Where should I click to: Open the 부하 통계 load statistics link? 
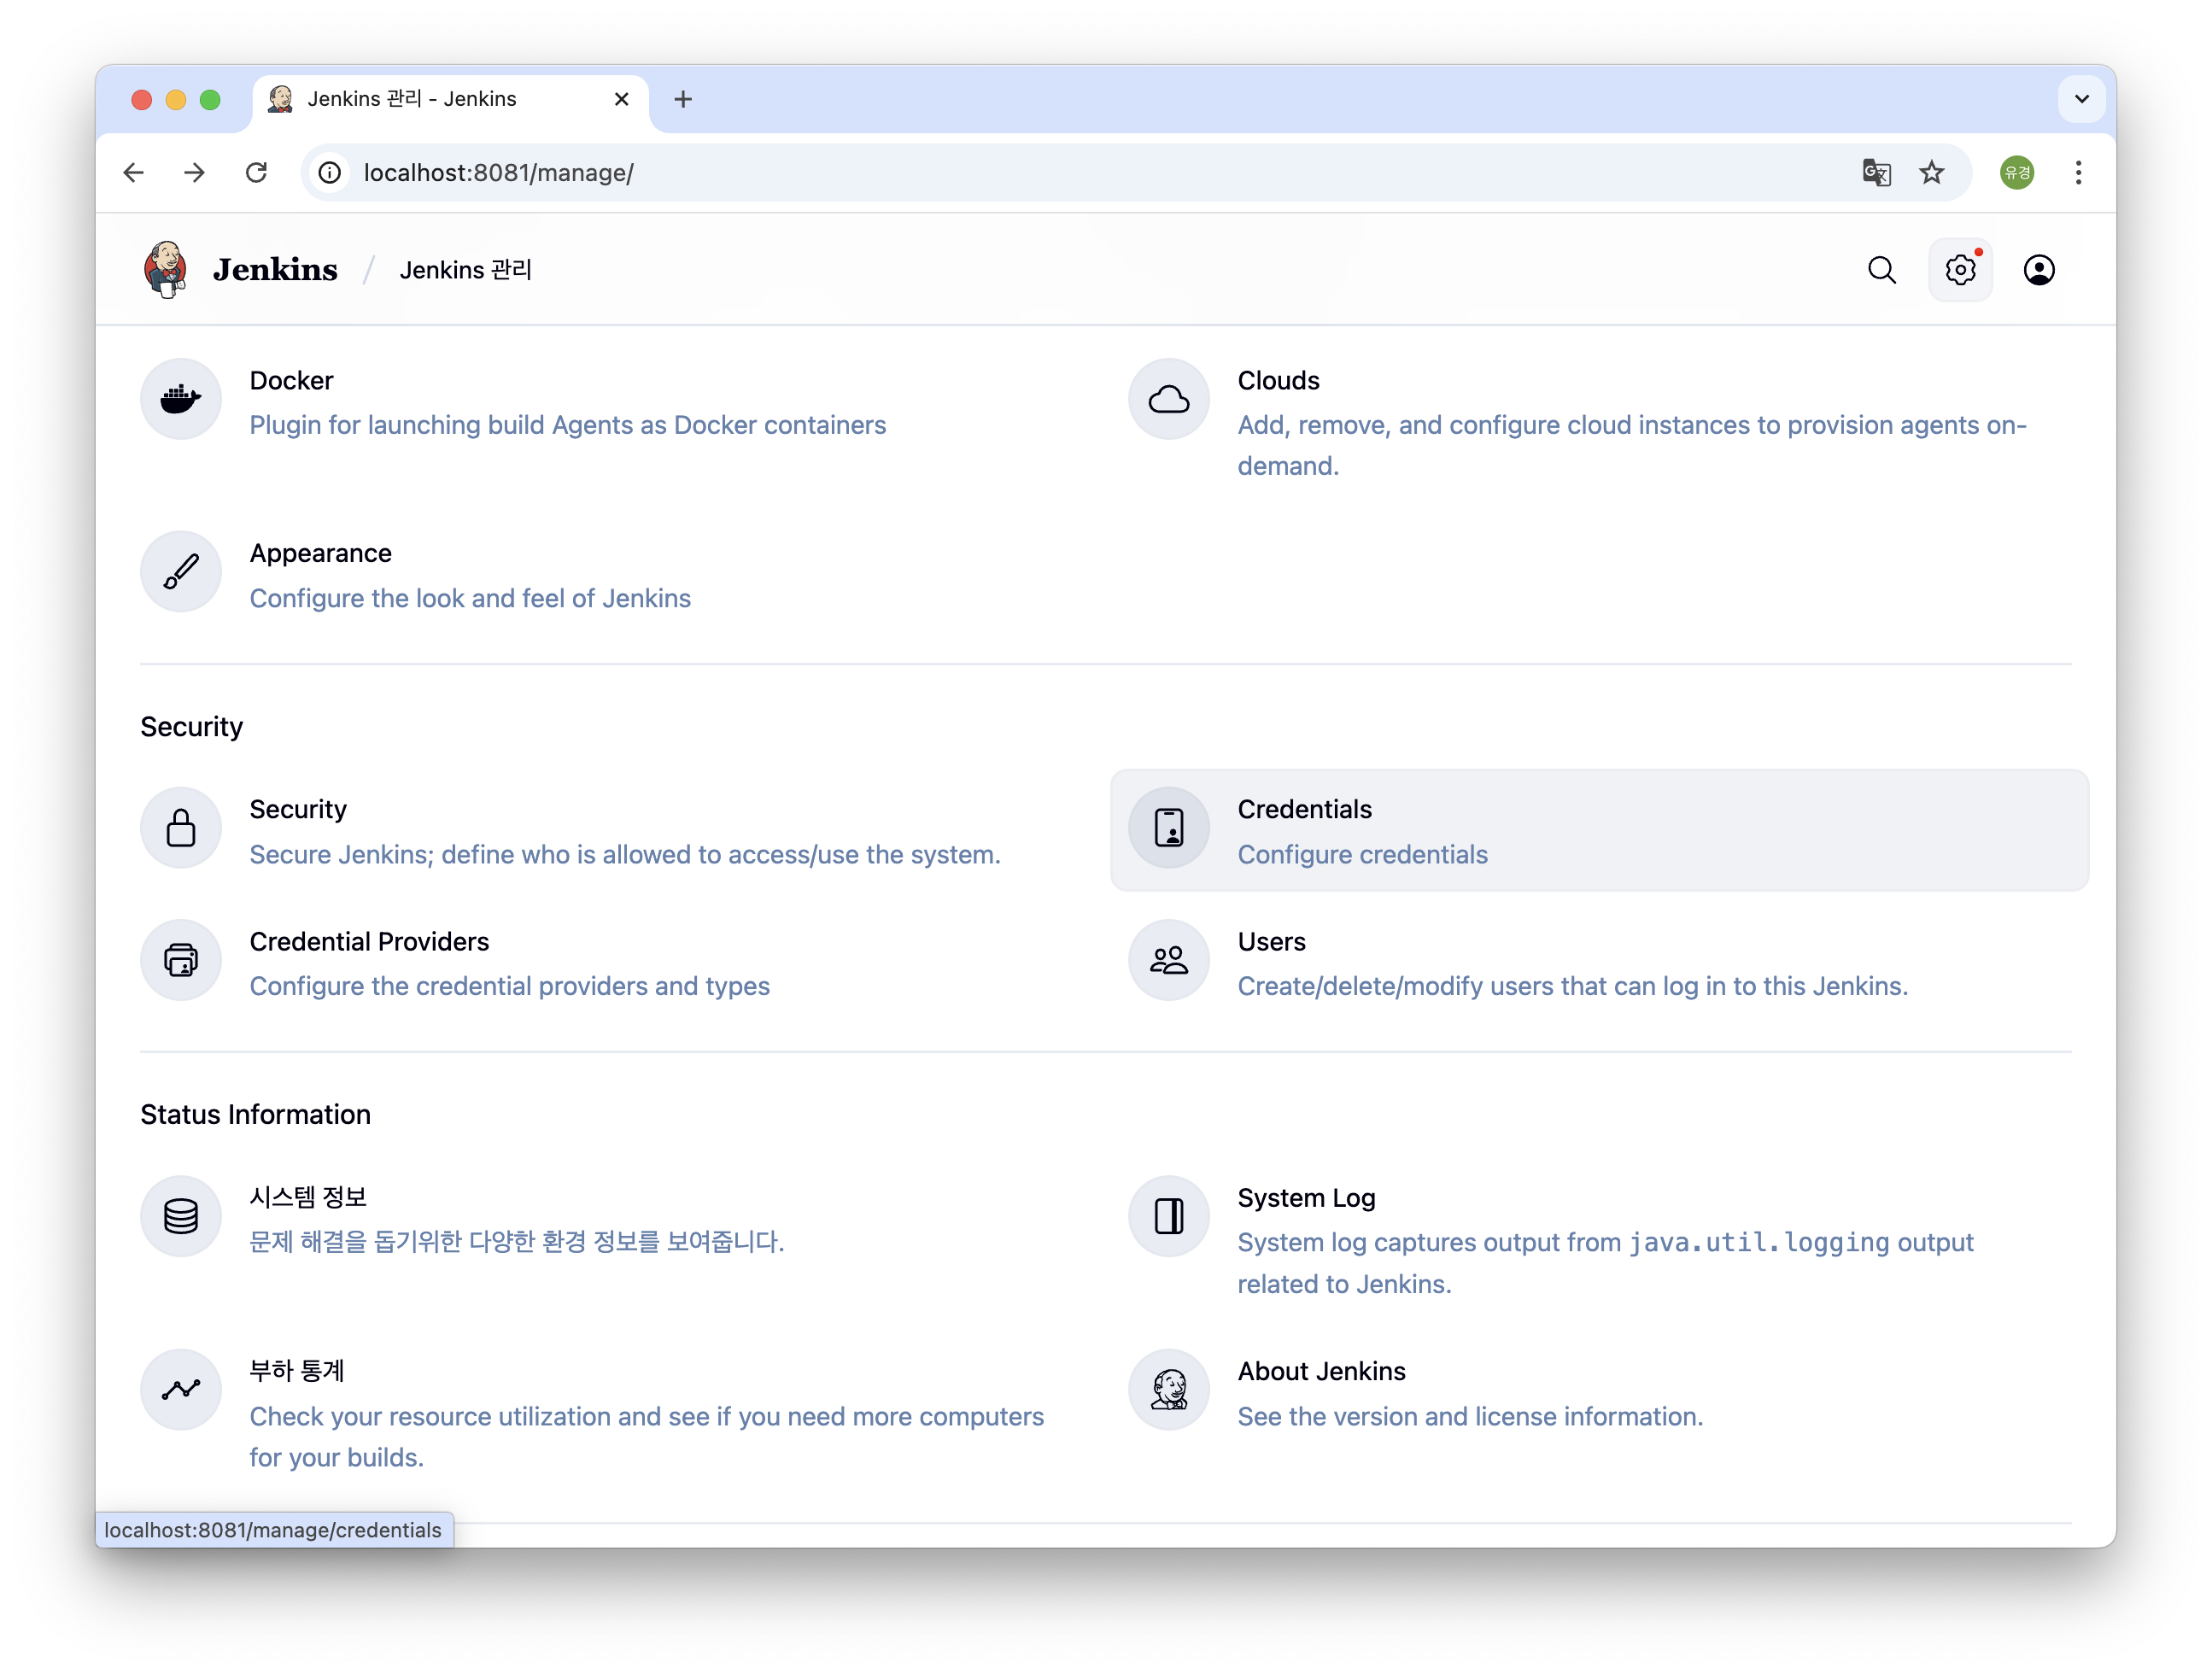click(x=297, y=1370)
